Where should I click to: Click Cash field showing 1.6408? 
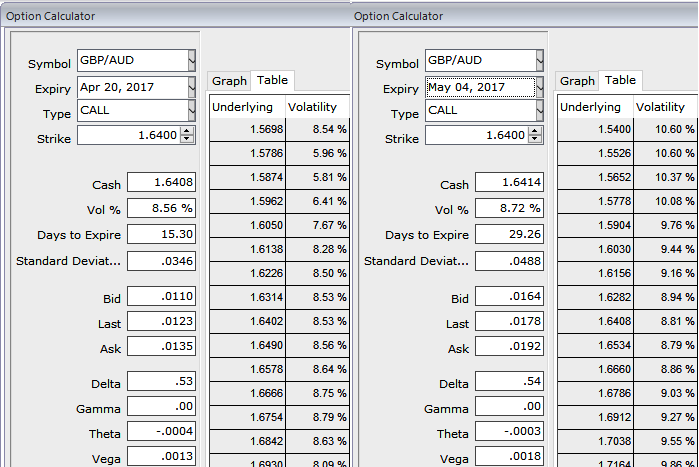tap(161, 182)
